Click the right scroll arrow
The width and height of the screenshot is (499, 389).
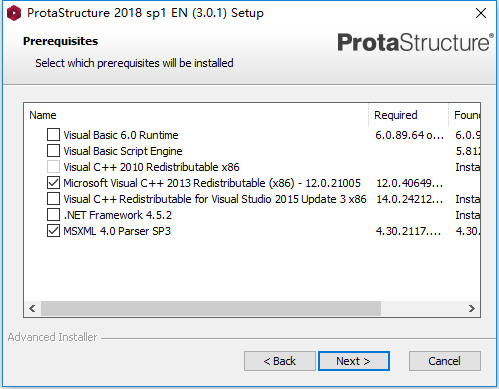coord(472,308)
